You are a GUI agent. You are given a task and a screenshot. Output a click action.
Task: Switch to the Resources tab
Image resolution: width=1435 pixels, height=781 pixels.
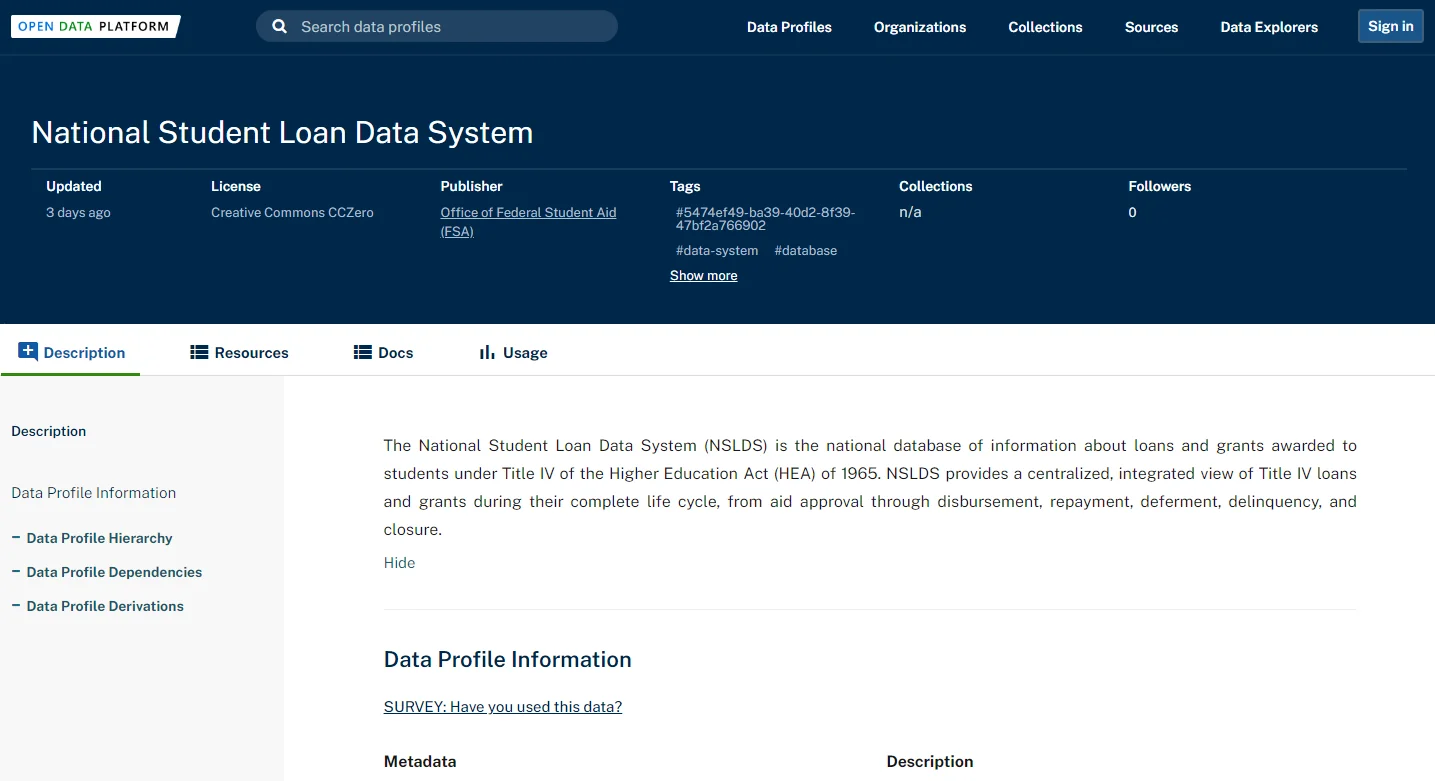point(239,352)
